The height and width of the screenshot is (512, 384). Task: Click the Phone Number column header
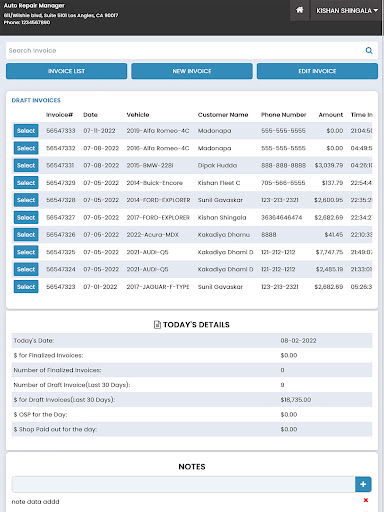283,115
